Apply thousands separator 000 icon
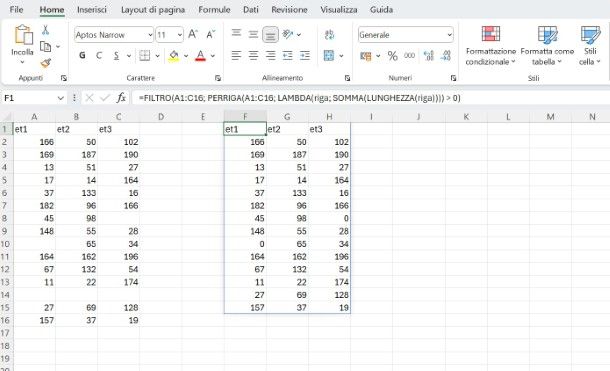 pos(409,56)
